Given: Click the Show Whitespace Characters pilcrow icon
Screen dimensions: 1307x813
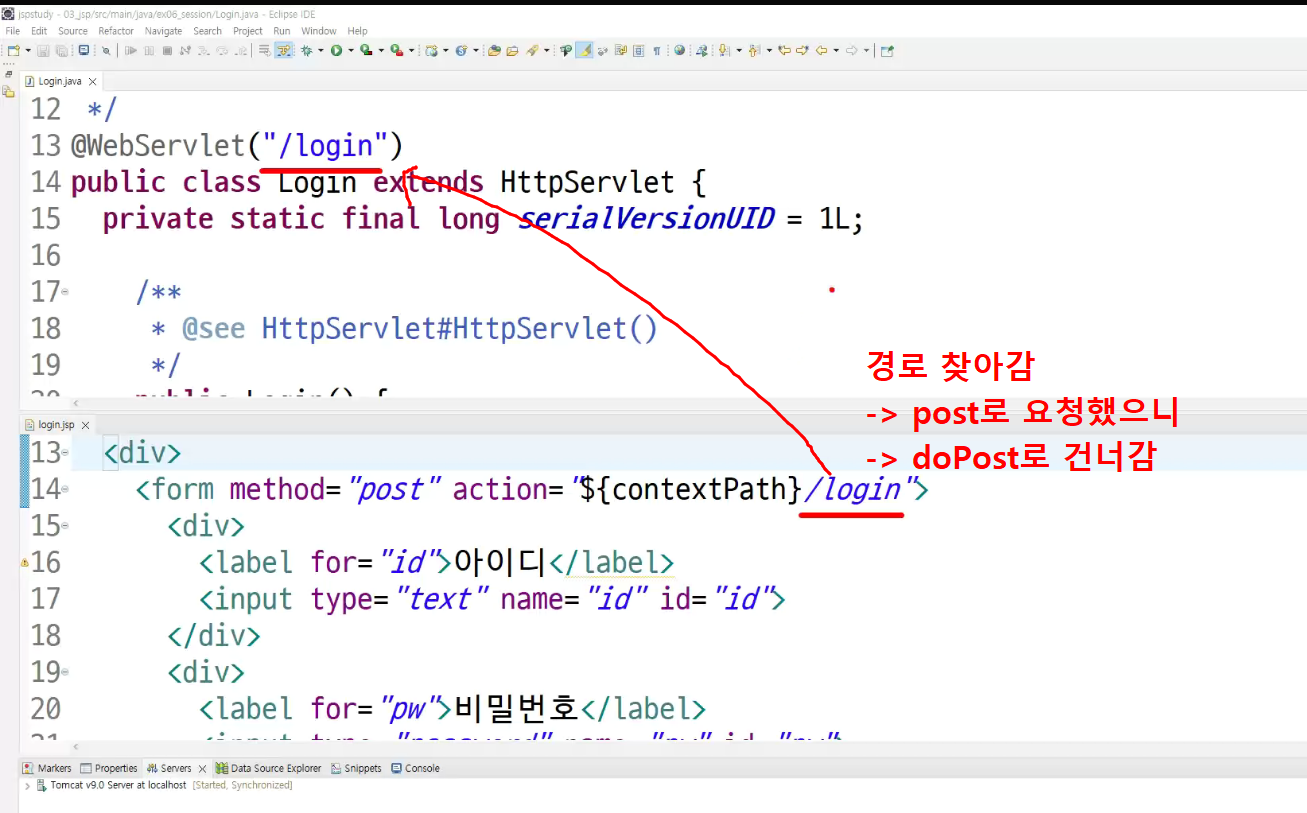Looking at the screenshot, I should click(x=657, y=50).
